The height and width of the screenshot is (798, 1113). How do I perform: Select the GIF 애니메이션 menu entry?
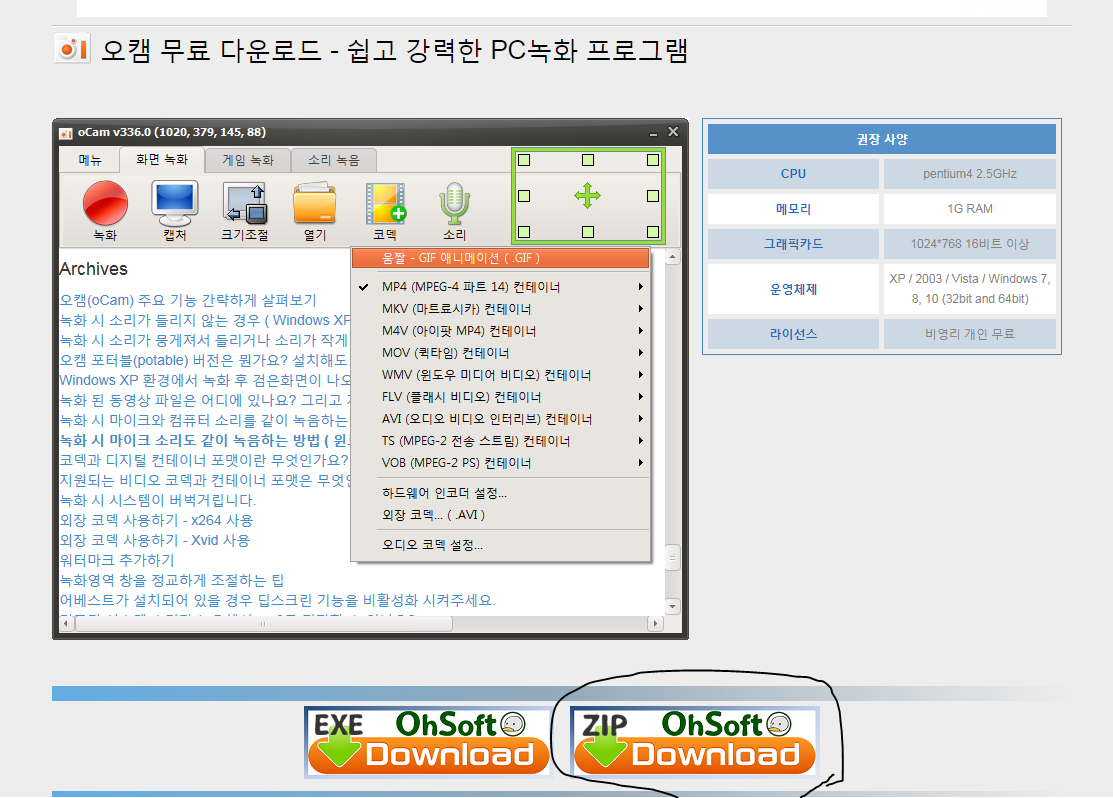pyautogui.click(x=500, y=258)
